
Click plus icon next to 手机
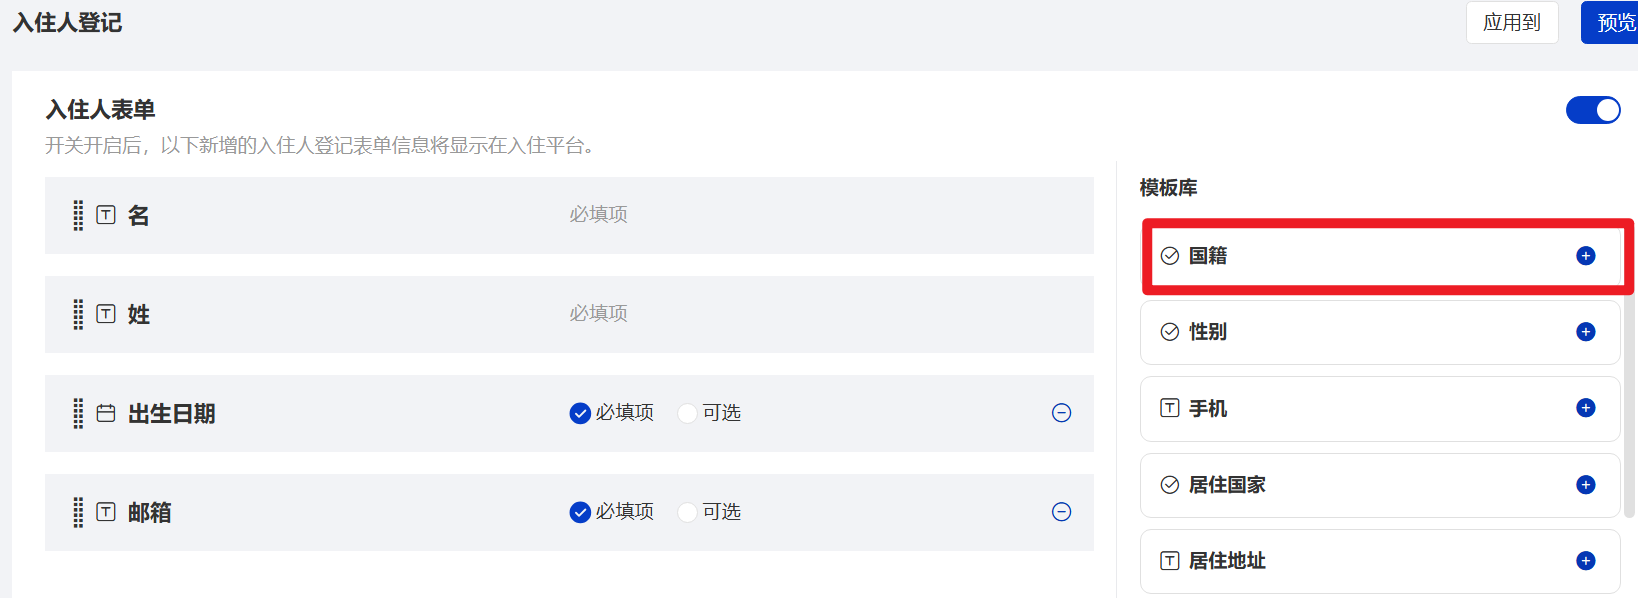tap(1585, 408)
